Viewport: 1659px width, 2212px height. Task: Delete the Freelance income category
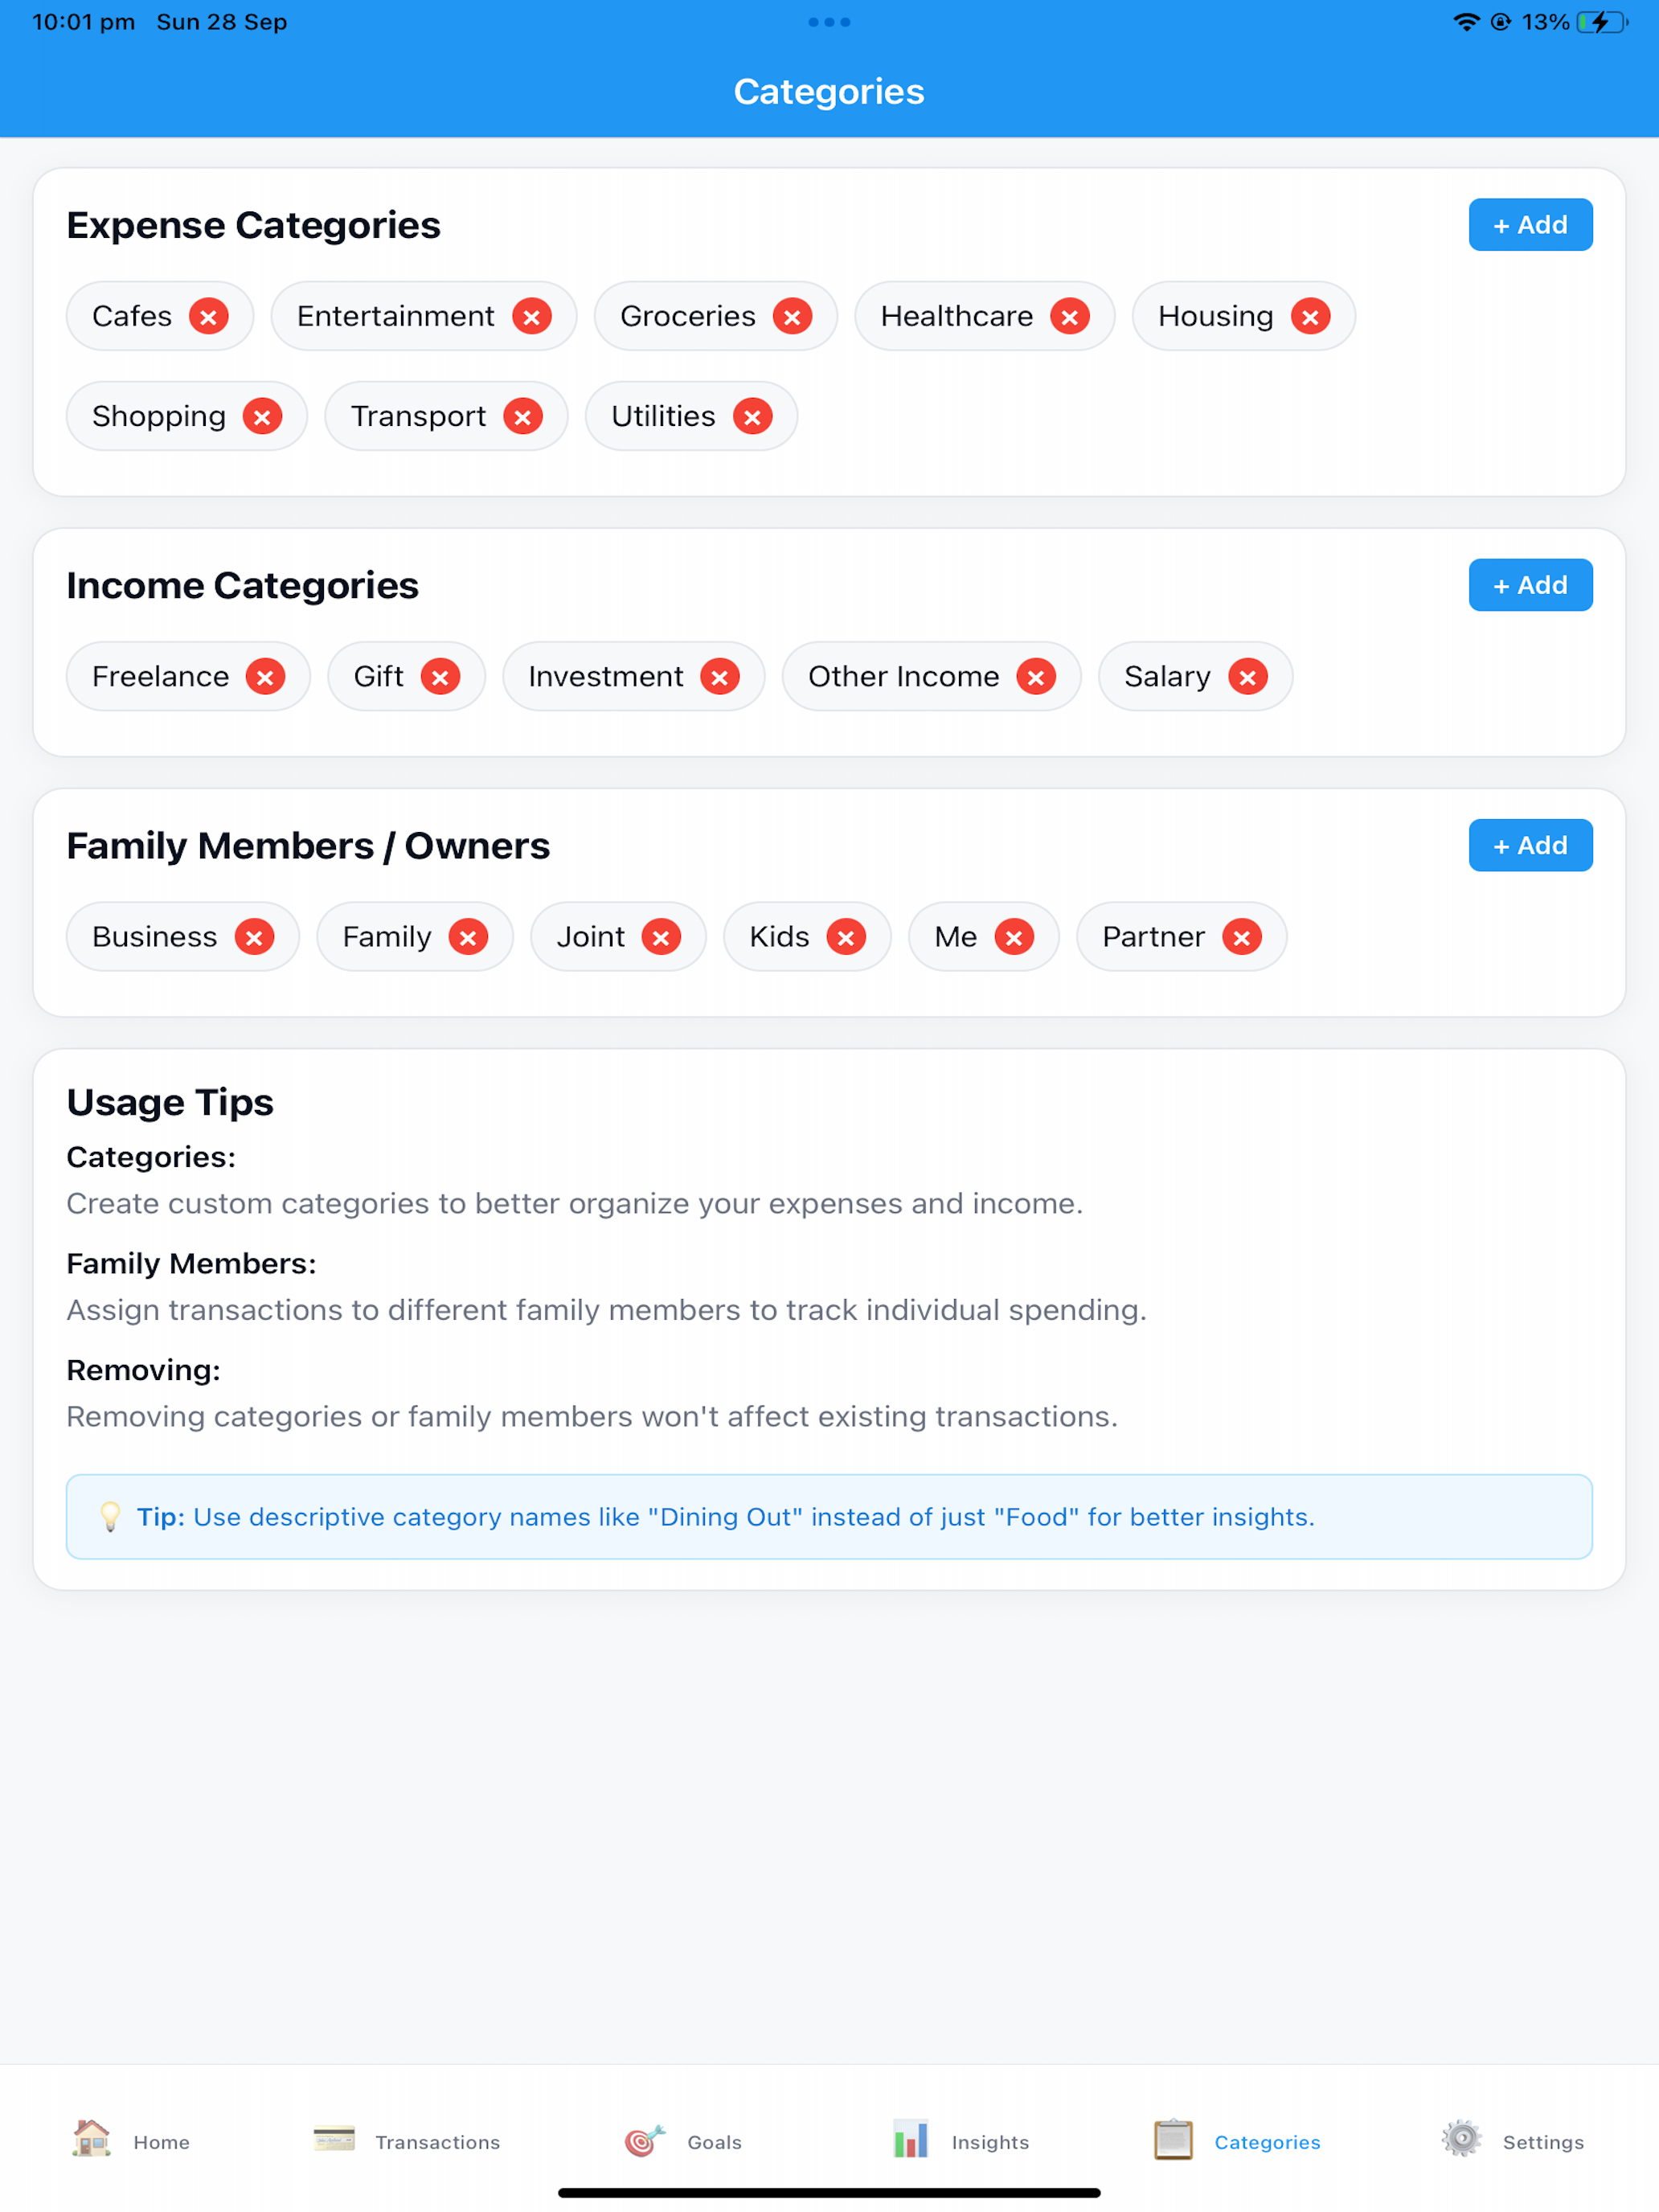click(265, 677)
